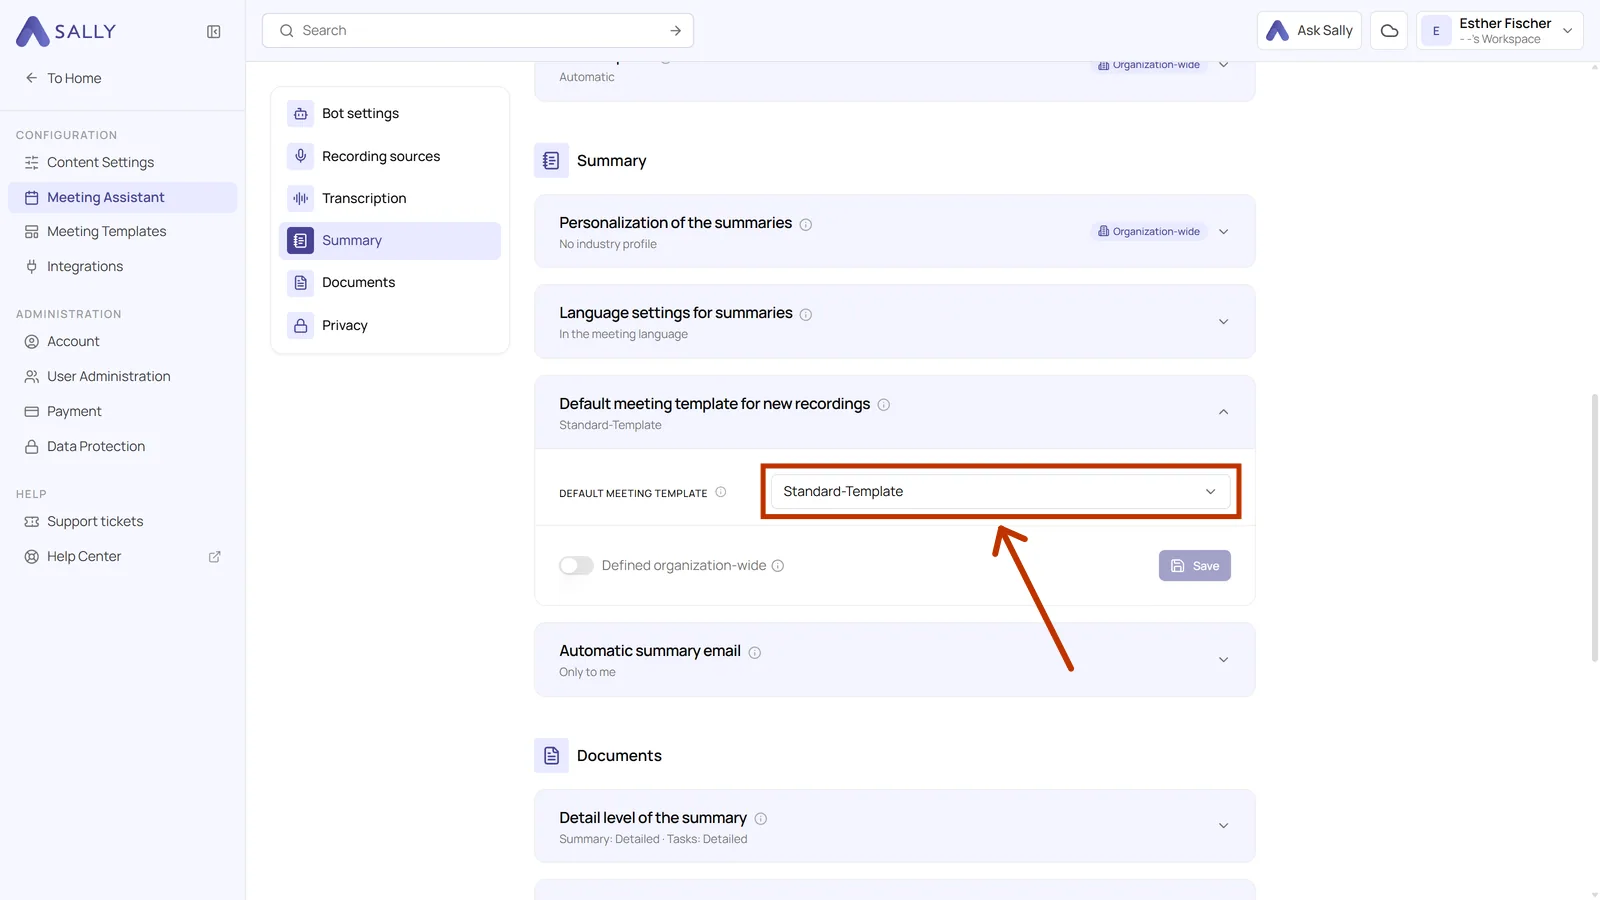Click 'Only to me' text
The image size is (1600, 900).
(x=587, y=673)
